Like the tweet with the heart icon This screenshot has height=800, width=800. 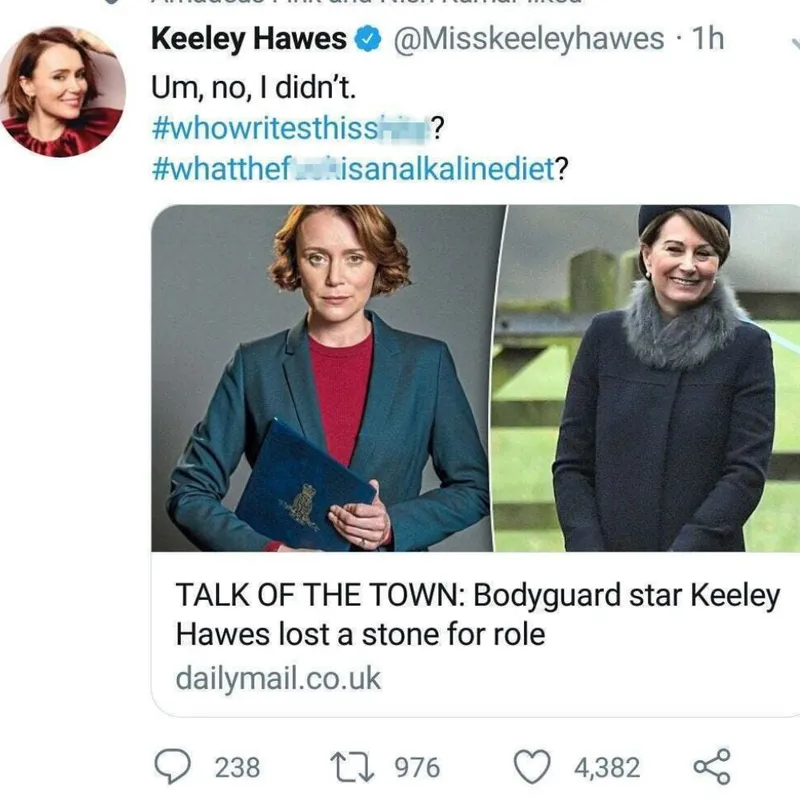click(x=534, y=766)
